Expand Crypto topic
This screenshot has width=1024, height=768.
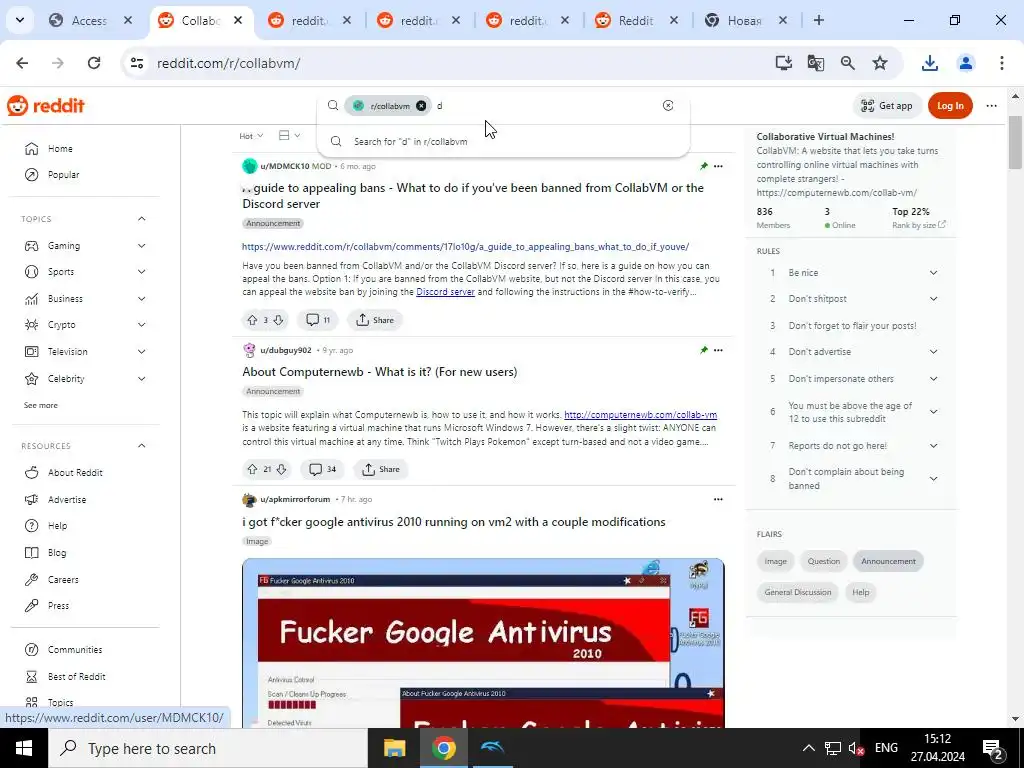pos(142,325)
